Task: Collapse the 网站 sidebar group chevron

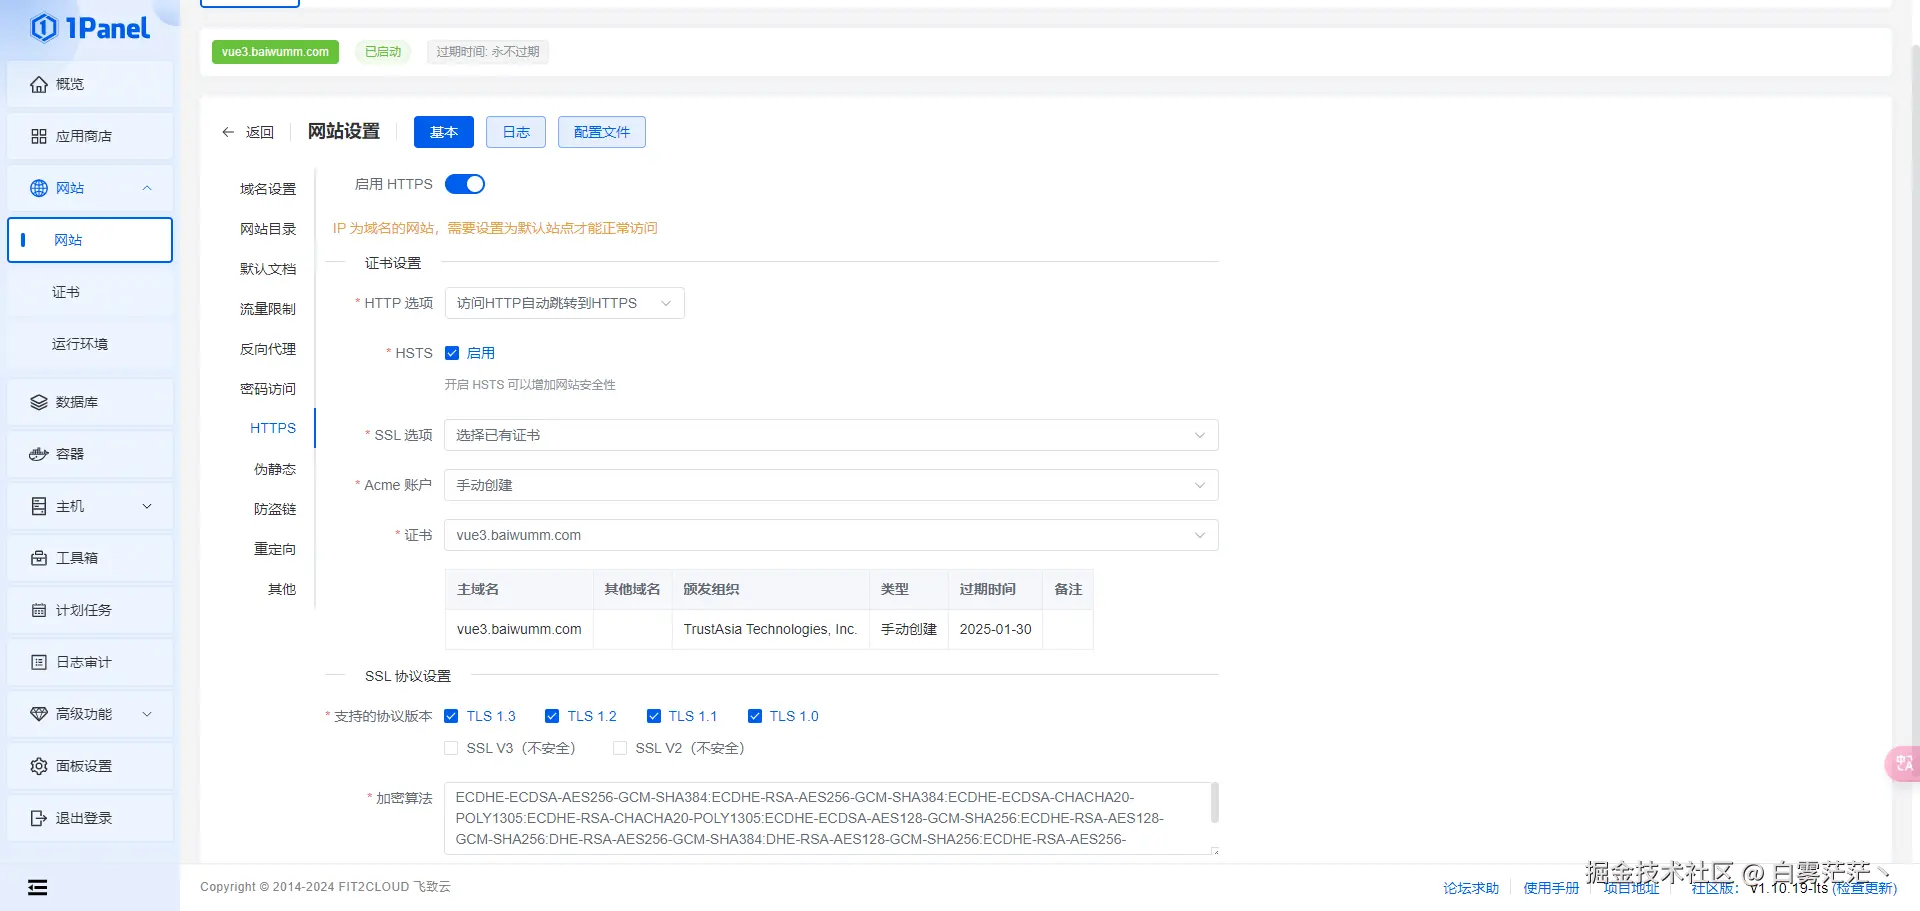Action: click(x=147, y=188)
